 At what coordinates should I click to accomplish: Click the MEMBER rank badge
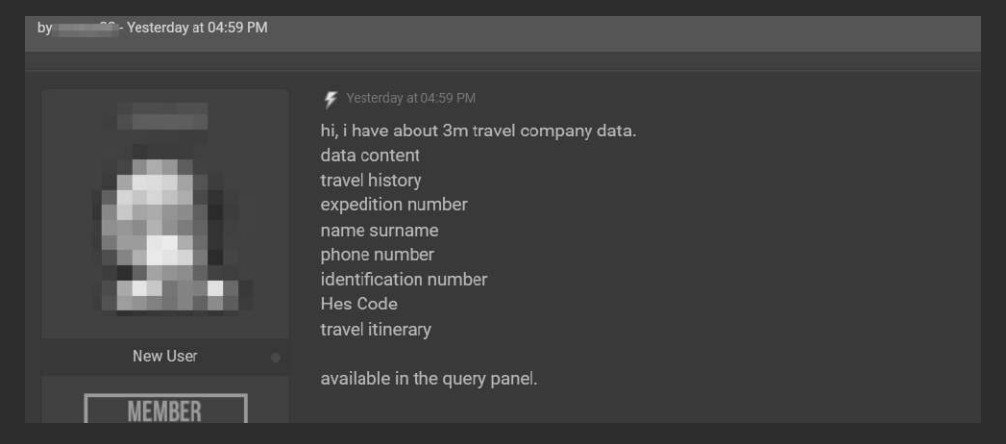tap(165, 410)
